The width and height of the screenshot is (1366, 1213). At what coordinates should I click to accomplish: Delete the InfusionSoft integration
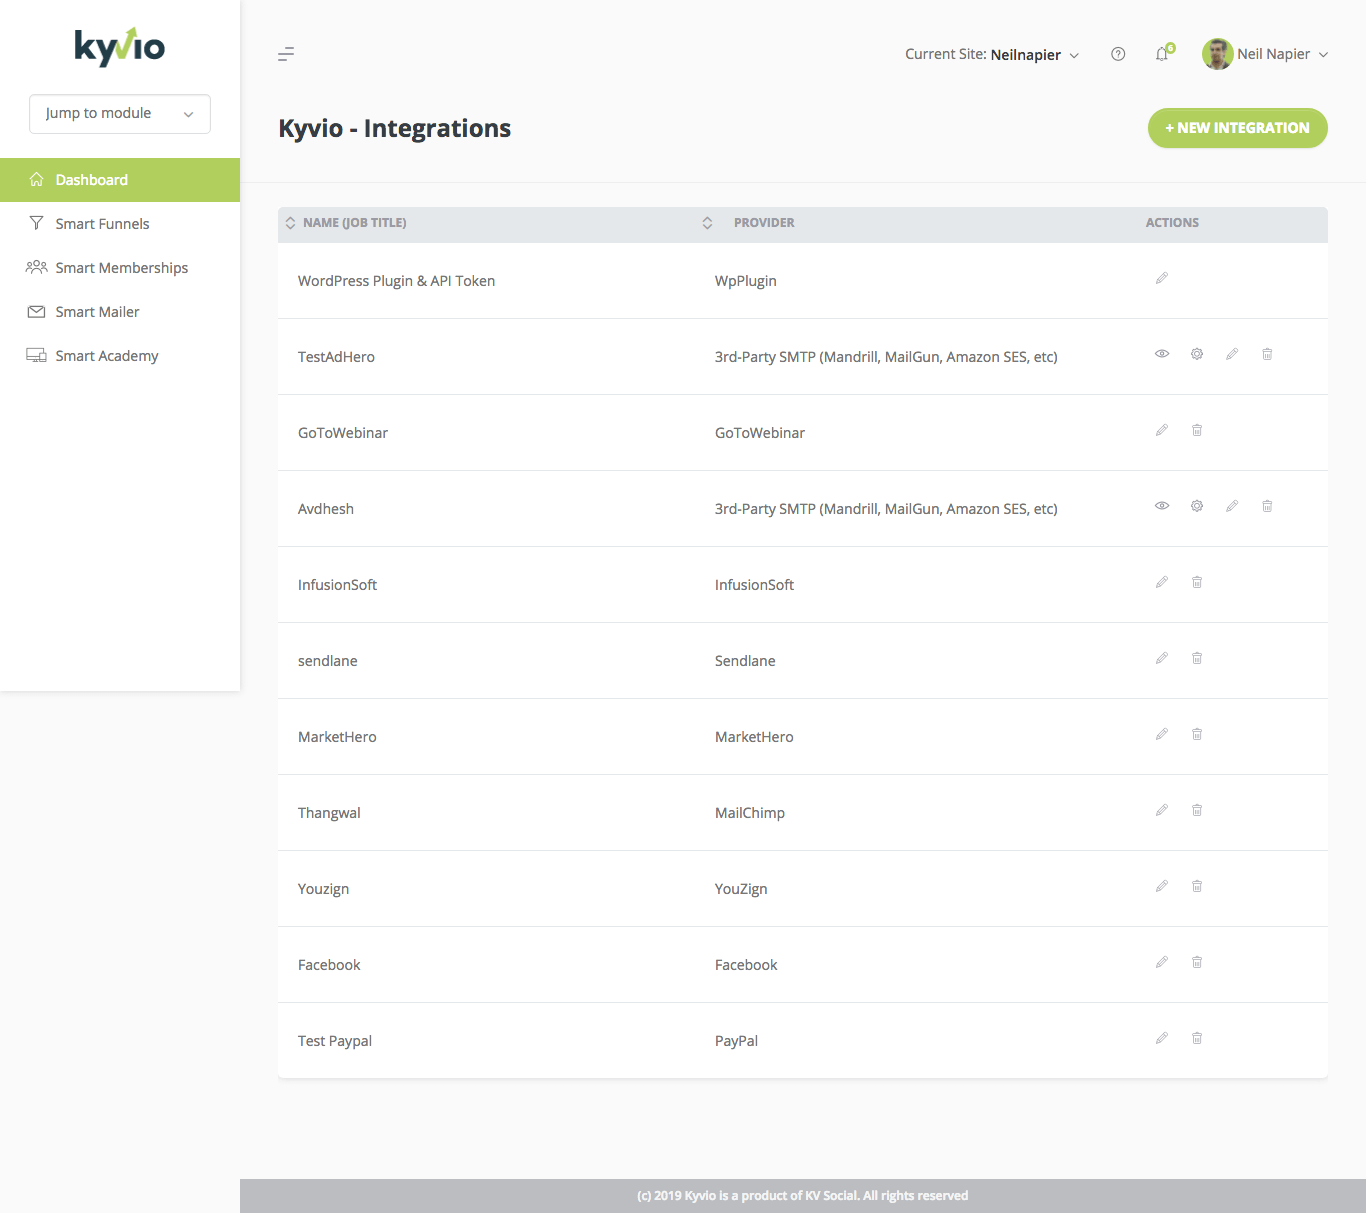(x=1197, y=582)
